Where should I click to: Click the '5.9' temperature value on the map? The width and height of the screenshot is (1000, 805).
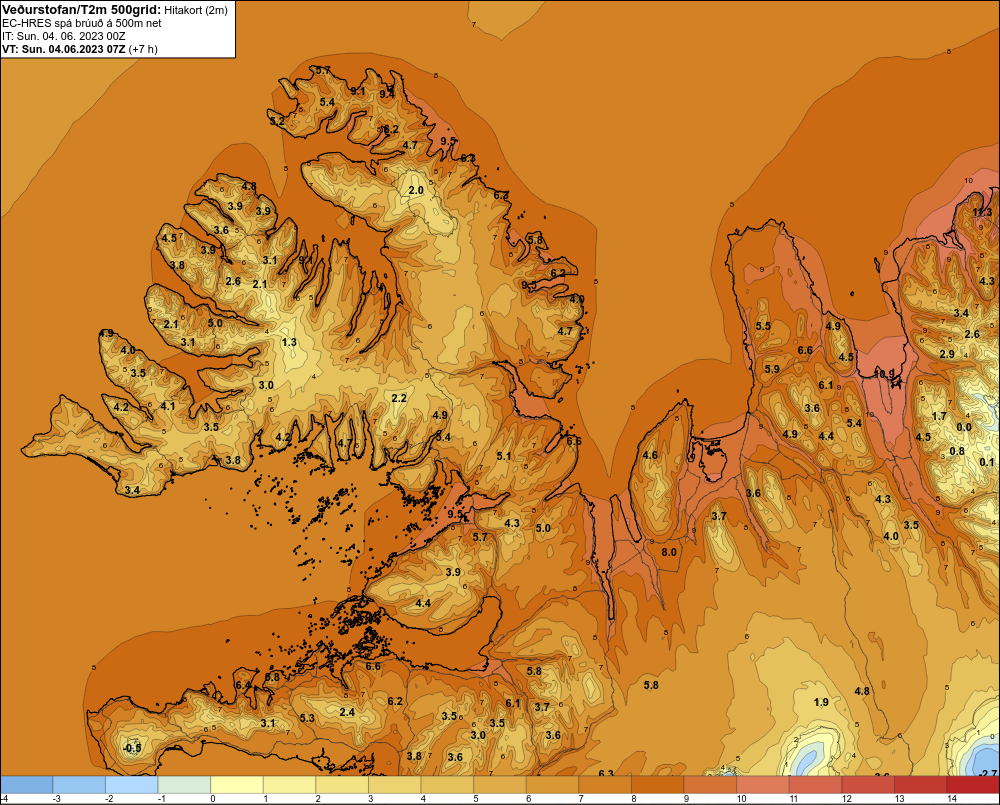772,369
